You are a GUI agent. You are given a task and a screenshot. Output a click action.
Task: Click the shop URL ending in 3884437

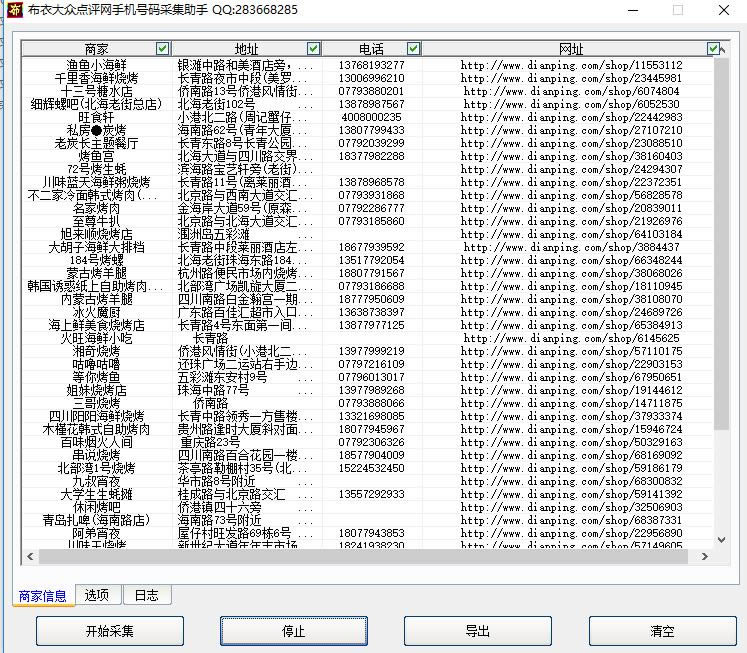click(571, 247)
